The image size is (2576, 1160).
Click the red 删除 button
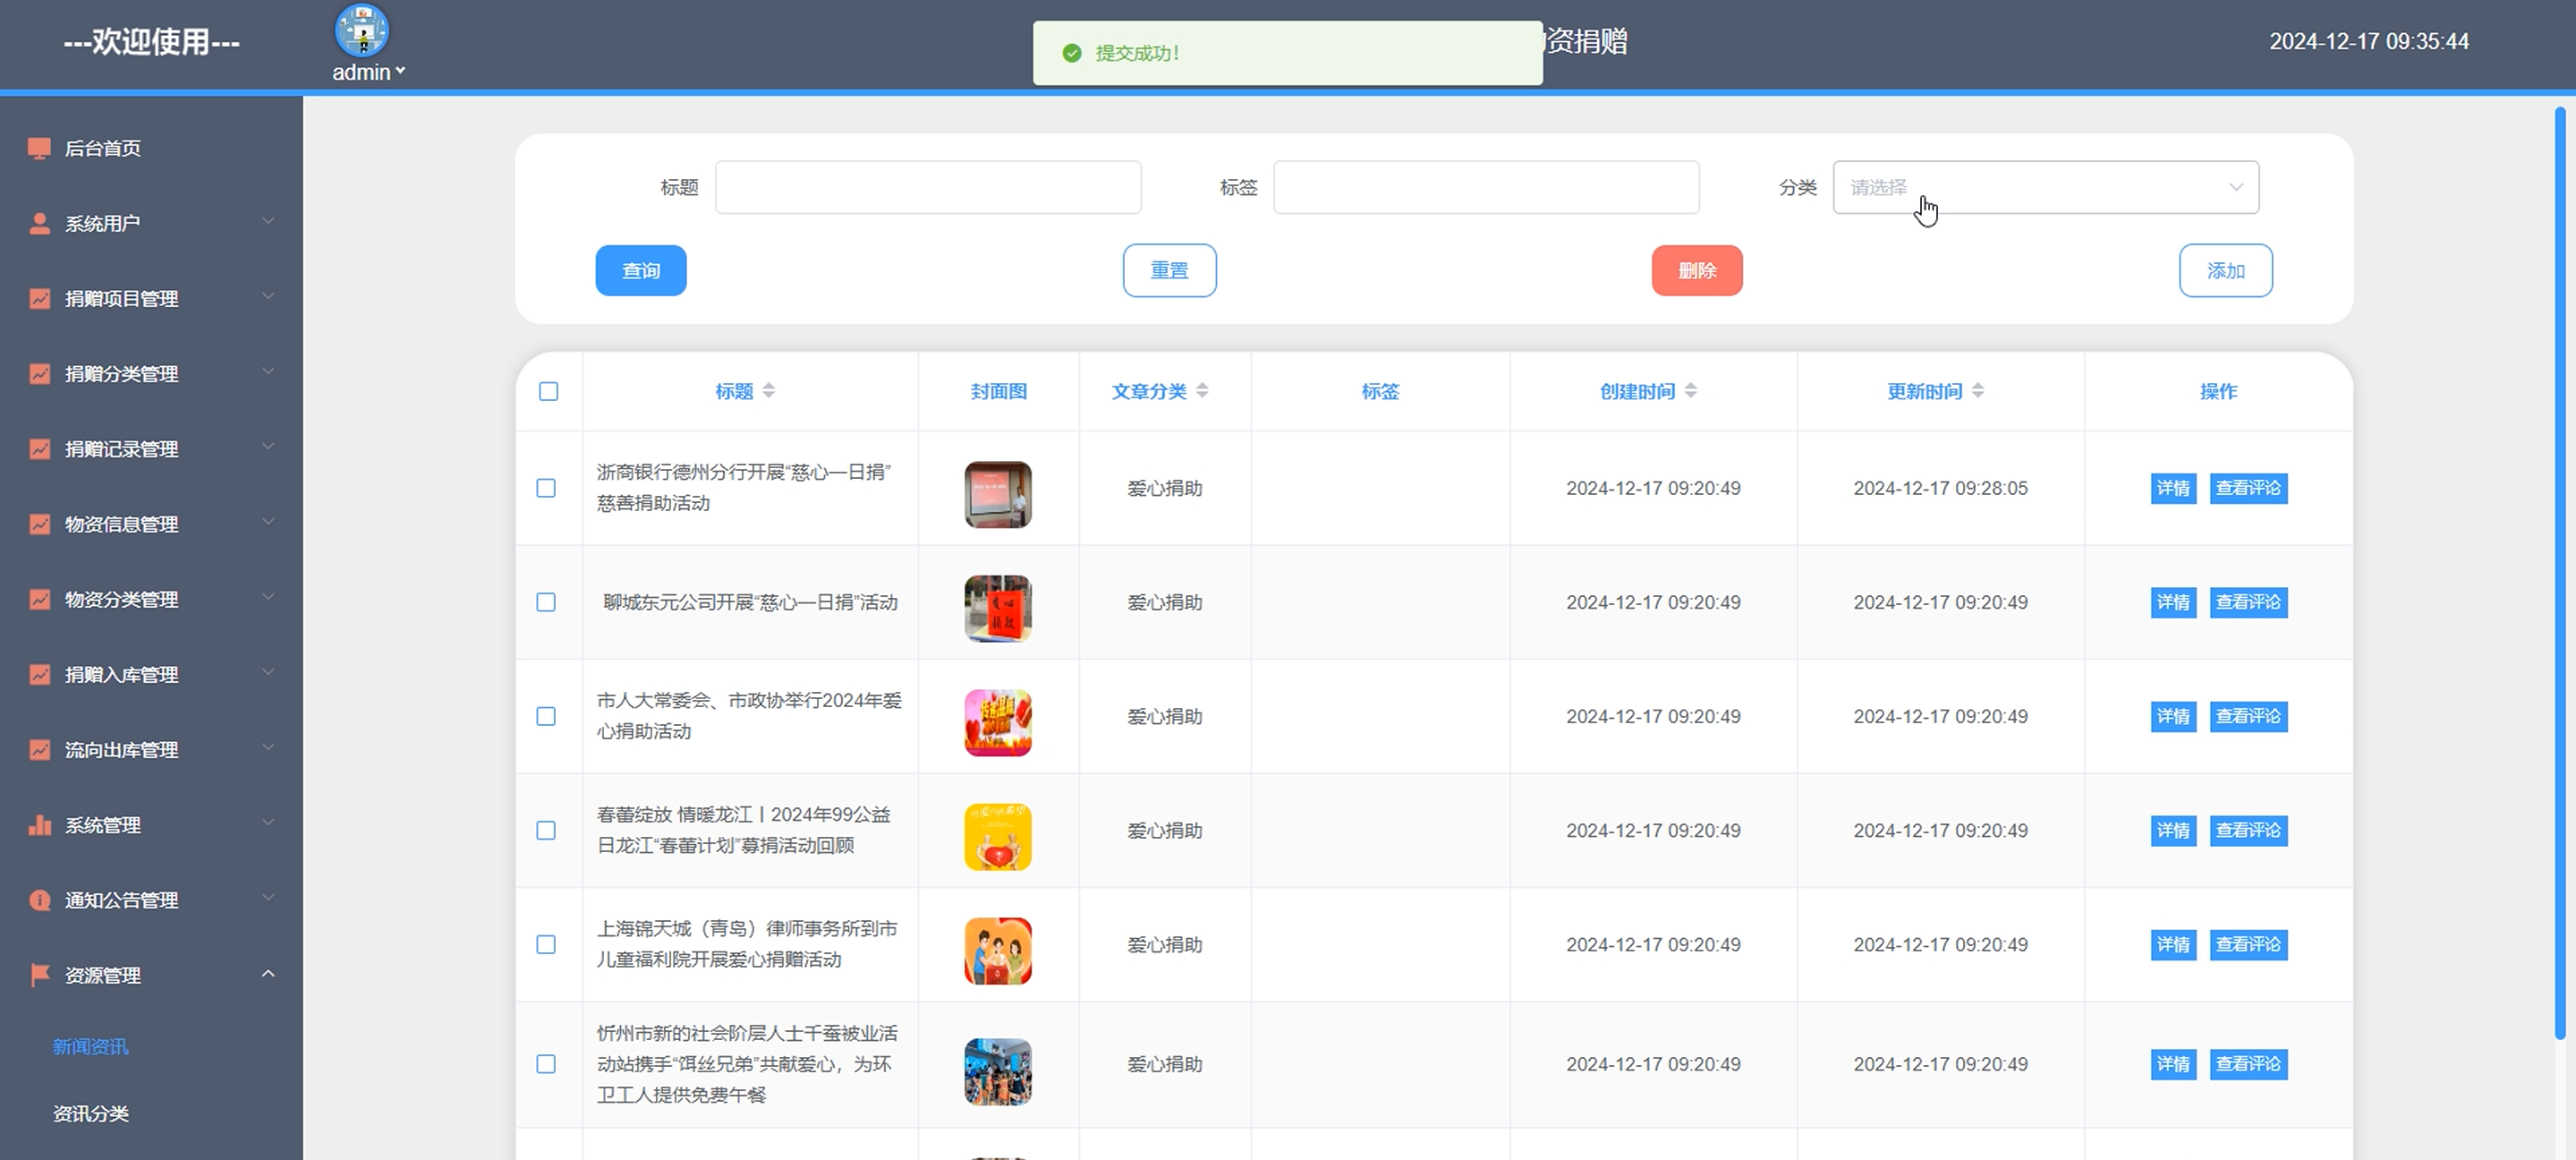click(x=1696, y=270)
